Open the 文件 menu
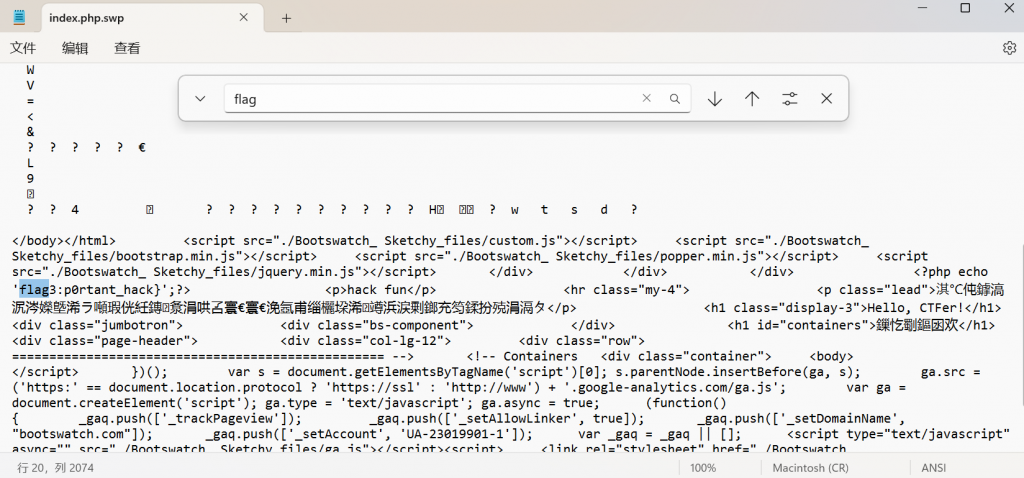 [23, 48]
